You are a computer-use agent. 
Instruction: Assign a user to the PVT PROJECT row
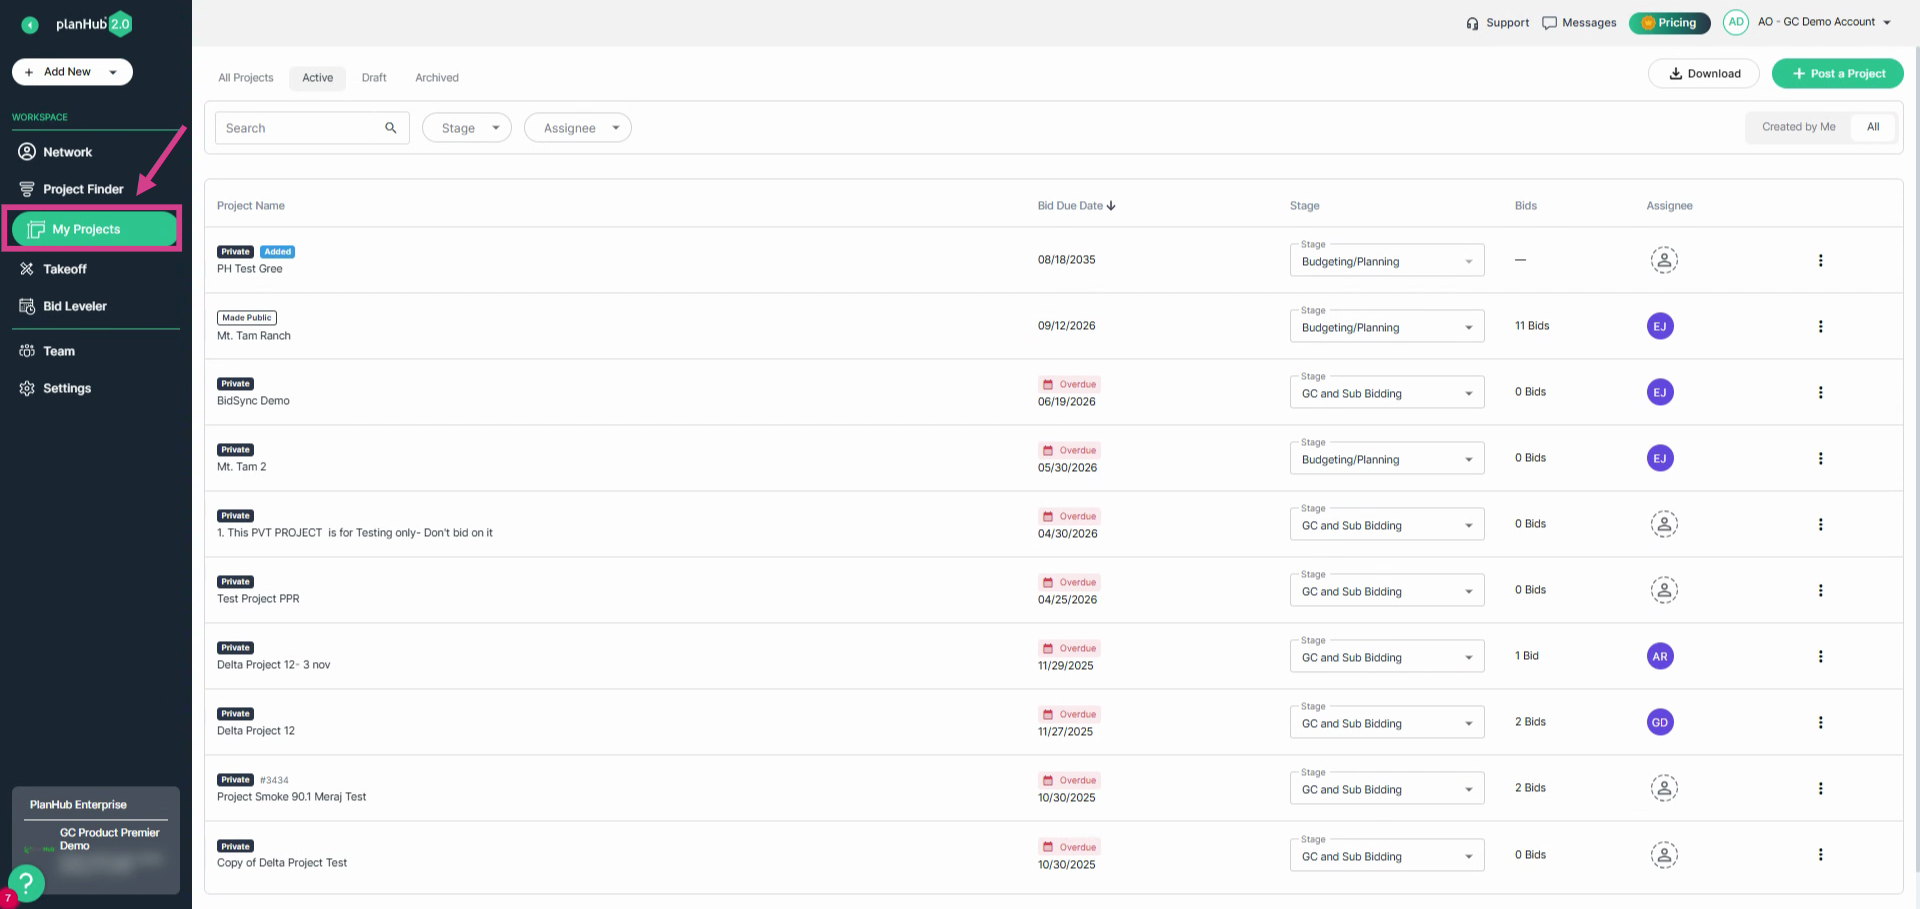click(1664, 524)
